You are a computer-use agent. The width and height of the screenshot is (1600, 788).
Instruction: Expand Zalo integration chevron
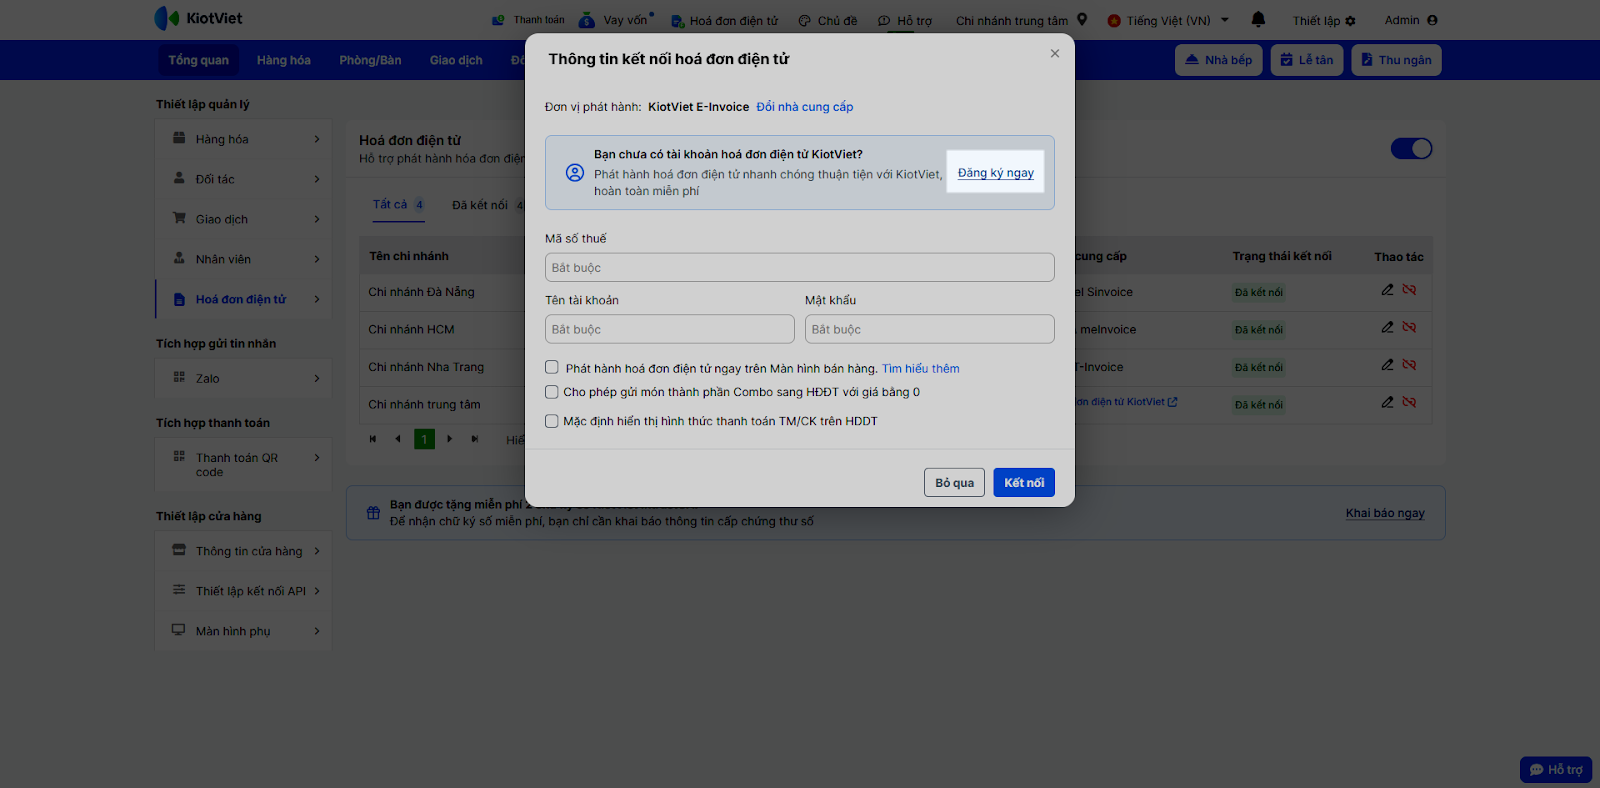point(317,378)
